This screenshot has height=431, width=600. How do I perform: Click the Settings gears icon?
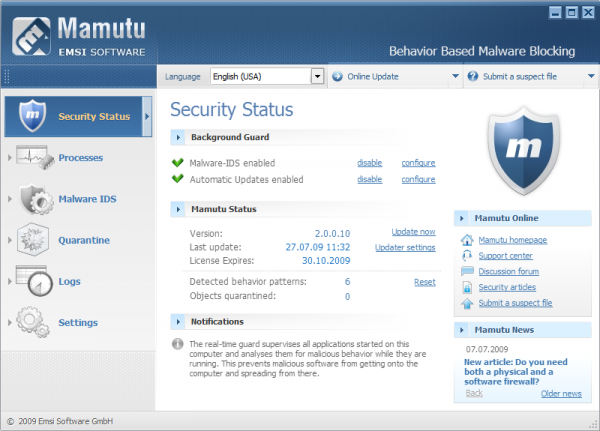(33, 322)
